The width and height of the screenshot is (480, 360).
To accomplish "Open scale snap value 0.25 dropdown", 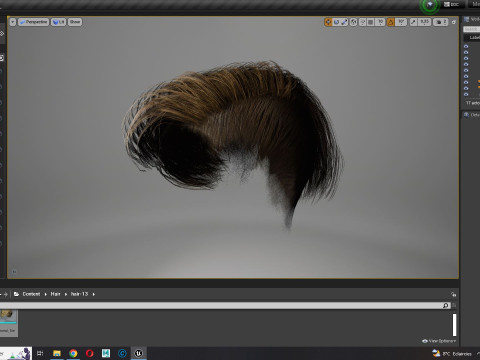I will click(424, 22).
